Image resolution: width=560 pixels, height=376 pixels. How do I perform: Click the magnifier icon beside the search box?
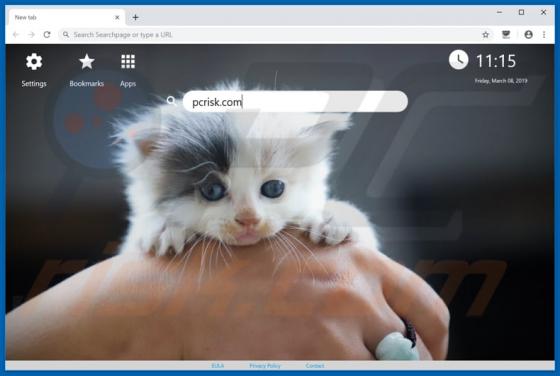(171, 101)
